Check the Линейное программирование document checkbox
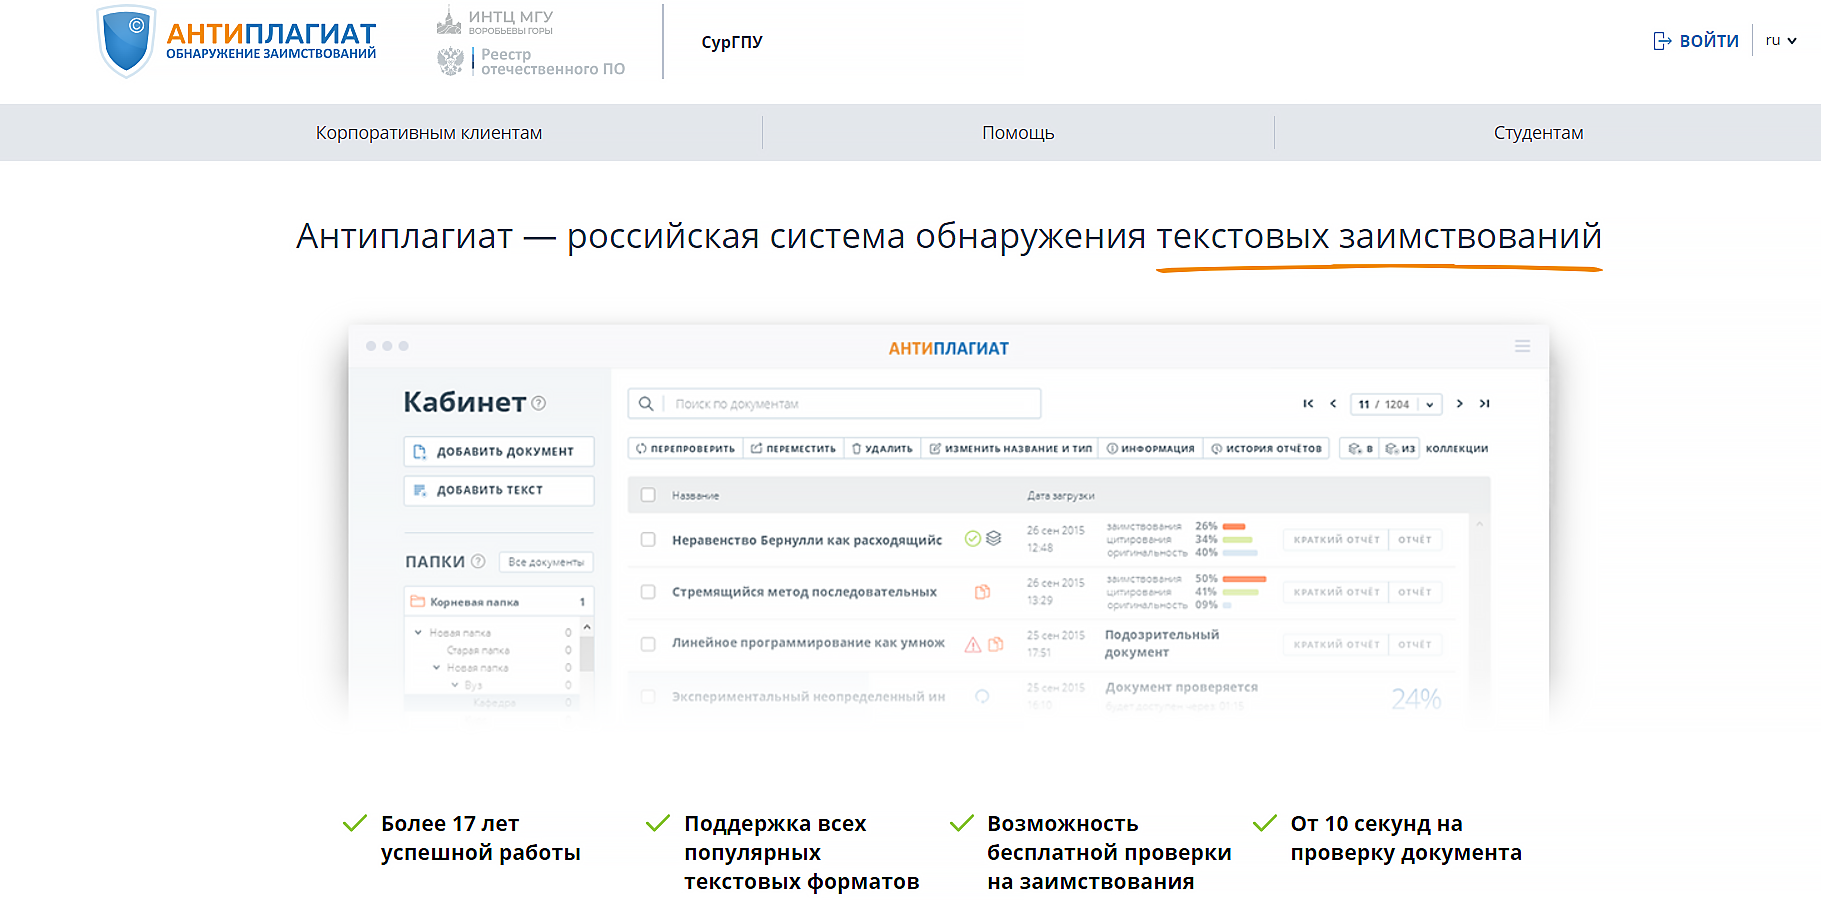 pos(648,644)
